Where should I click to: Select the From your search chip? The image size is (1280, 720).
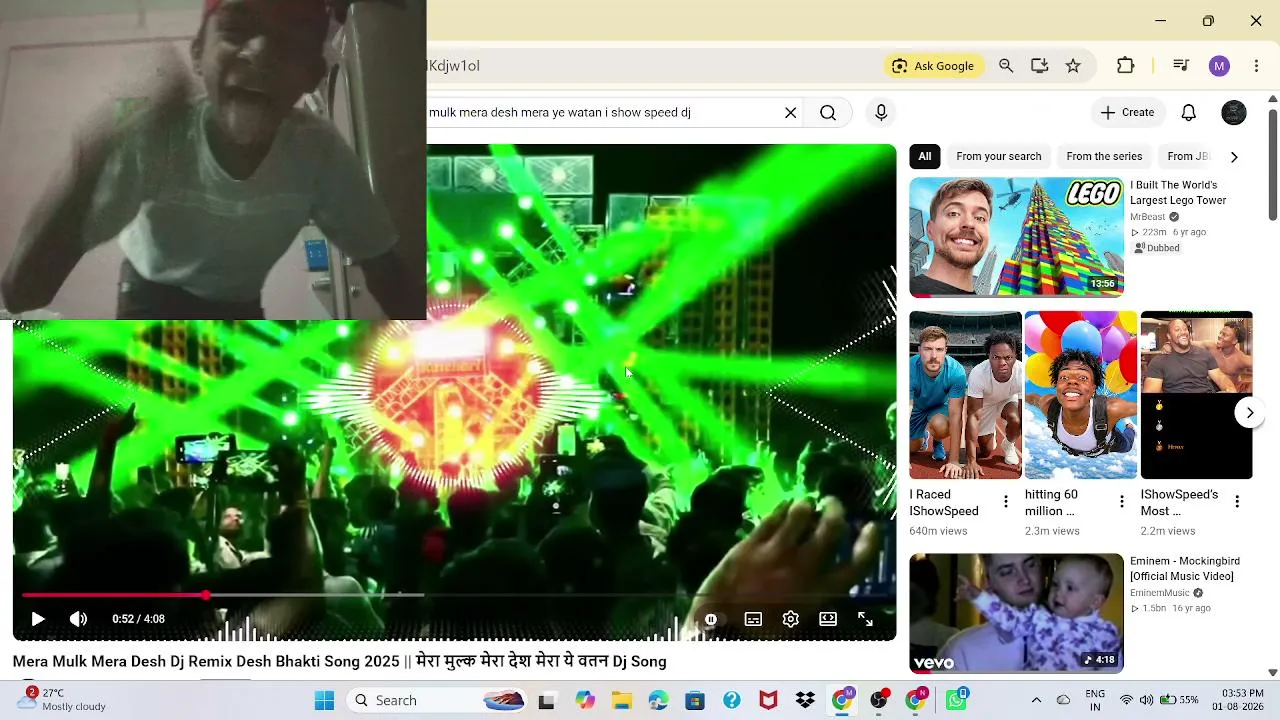coord(998,156)
